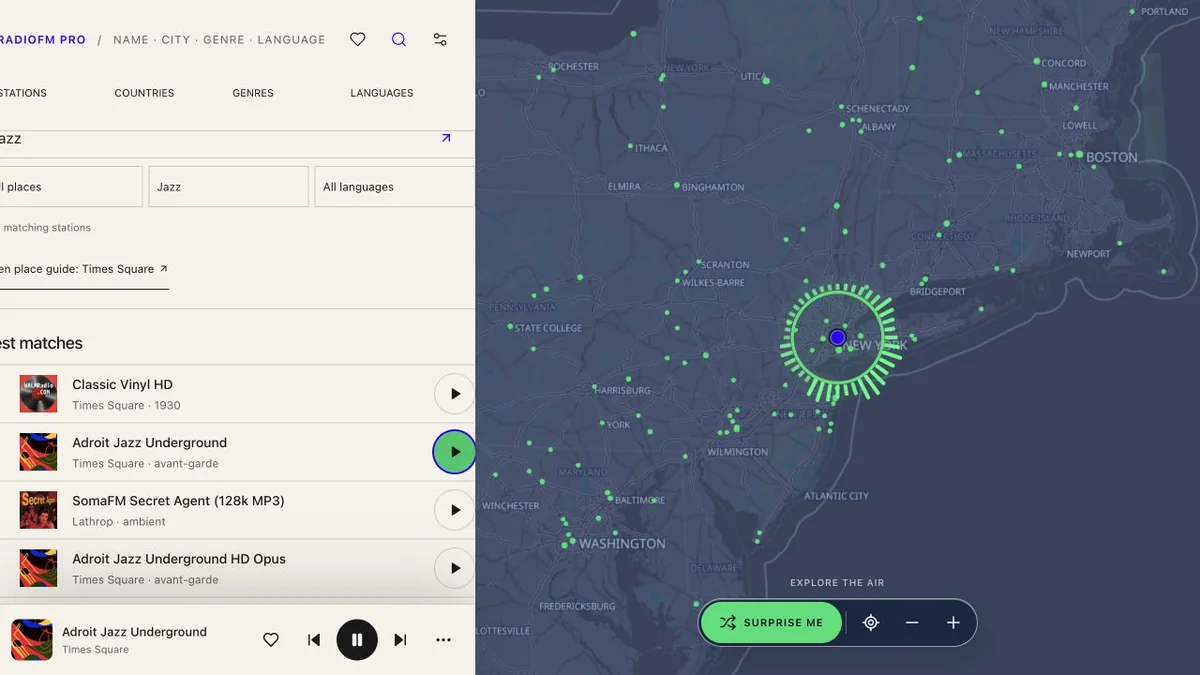The image size is (1200, 675).
Task: Zoom in the map with plus
Action: [x=953, y=622]
